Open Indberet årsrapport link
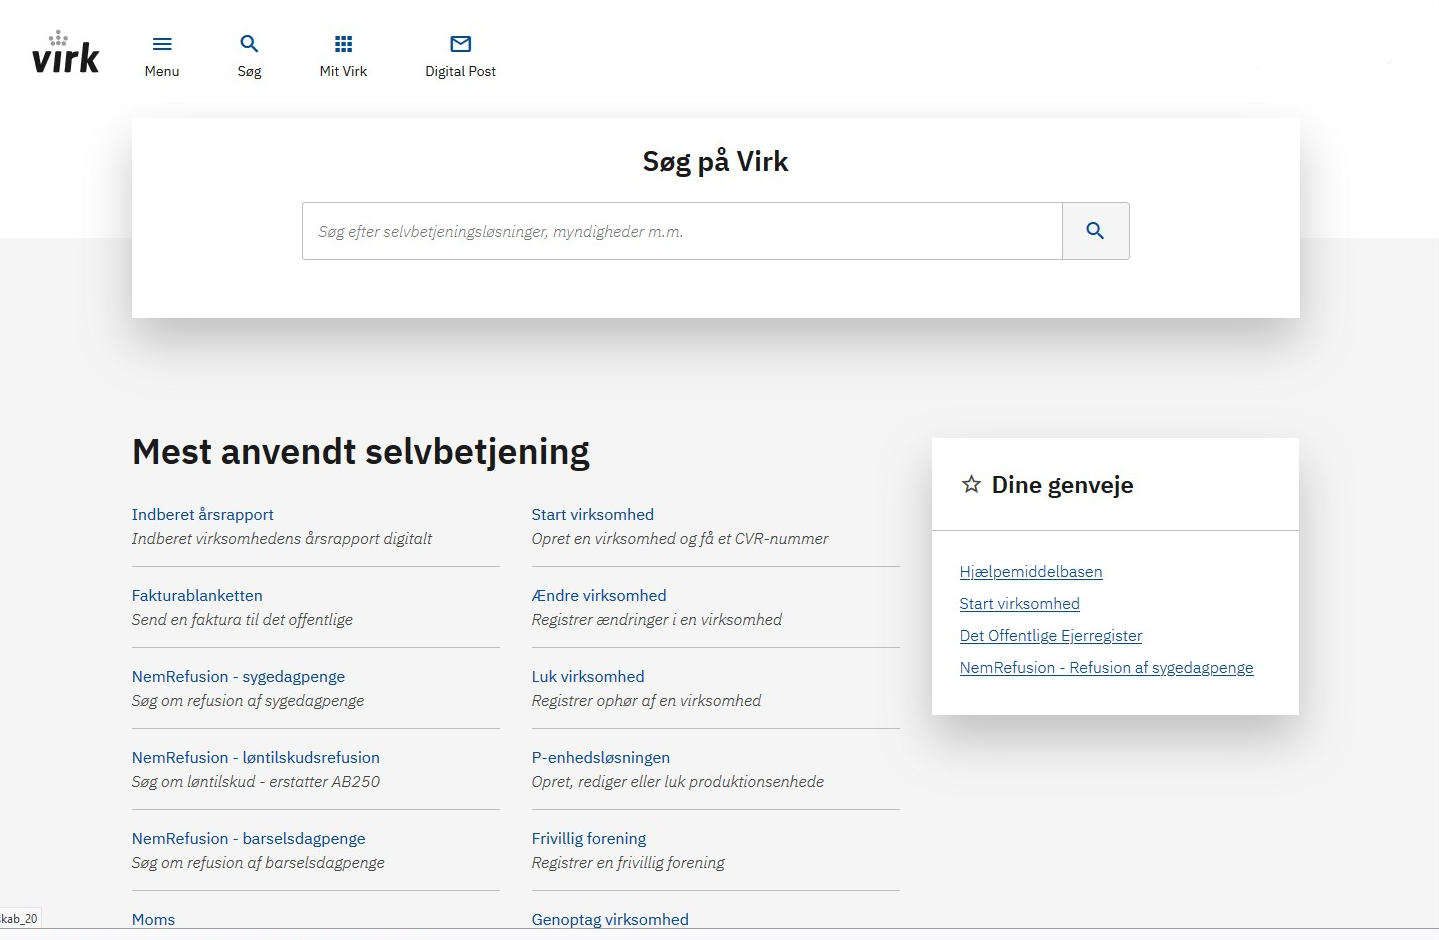 tap(203, 515)
